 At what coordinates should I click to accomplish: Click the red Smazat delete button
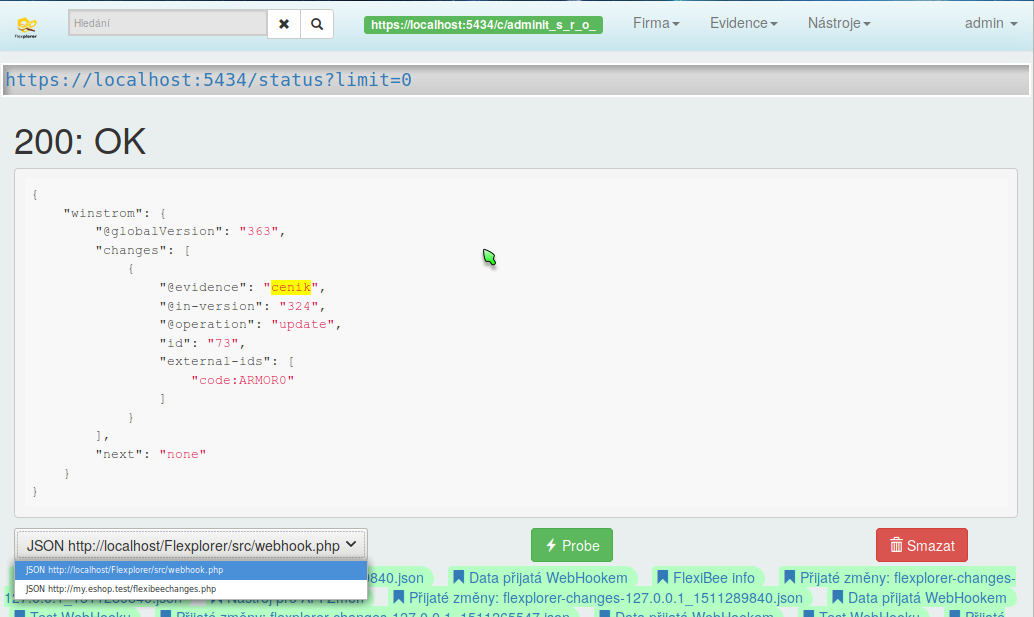(x=922, y=545)
